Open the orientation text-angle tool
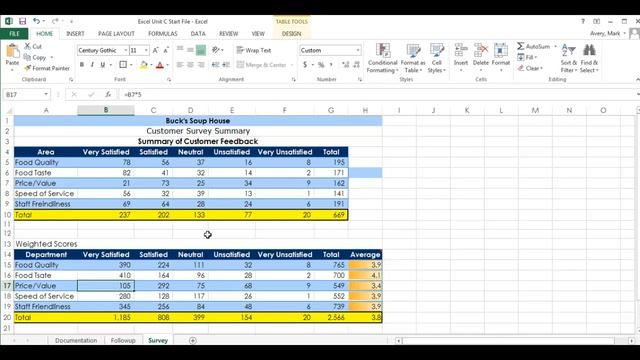The width and height of the screenshot is (640, 360). click(x=216, y=50)
